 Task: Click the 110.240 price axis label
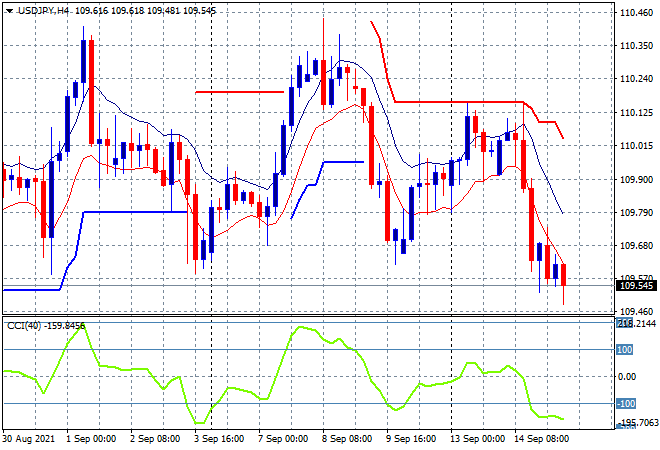pos(636,79)
